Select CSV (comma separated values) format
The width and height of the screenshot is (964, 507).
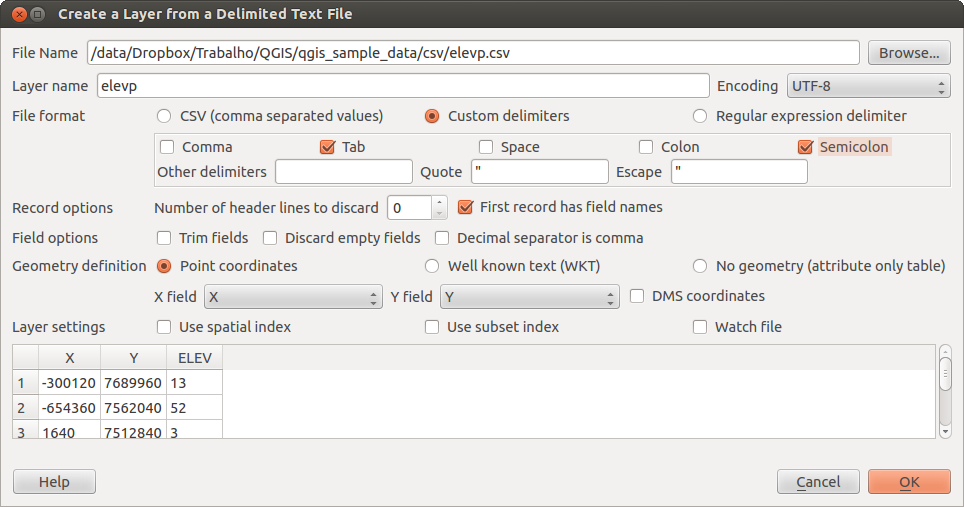click(165, 116)
